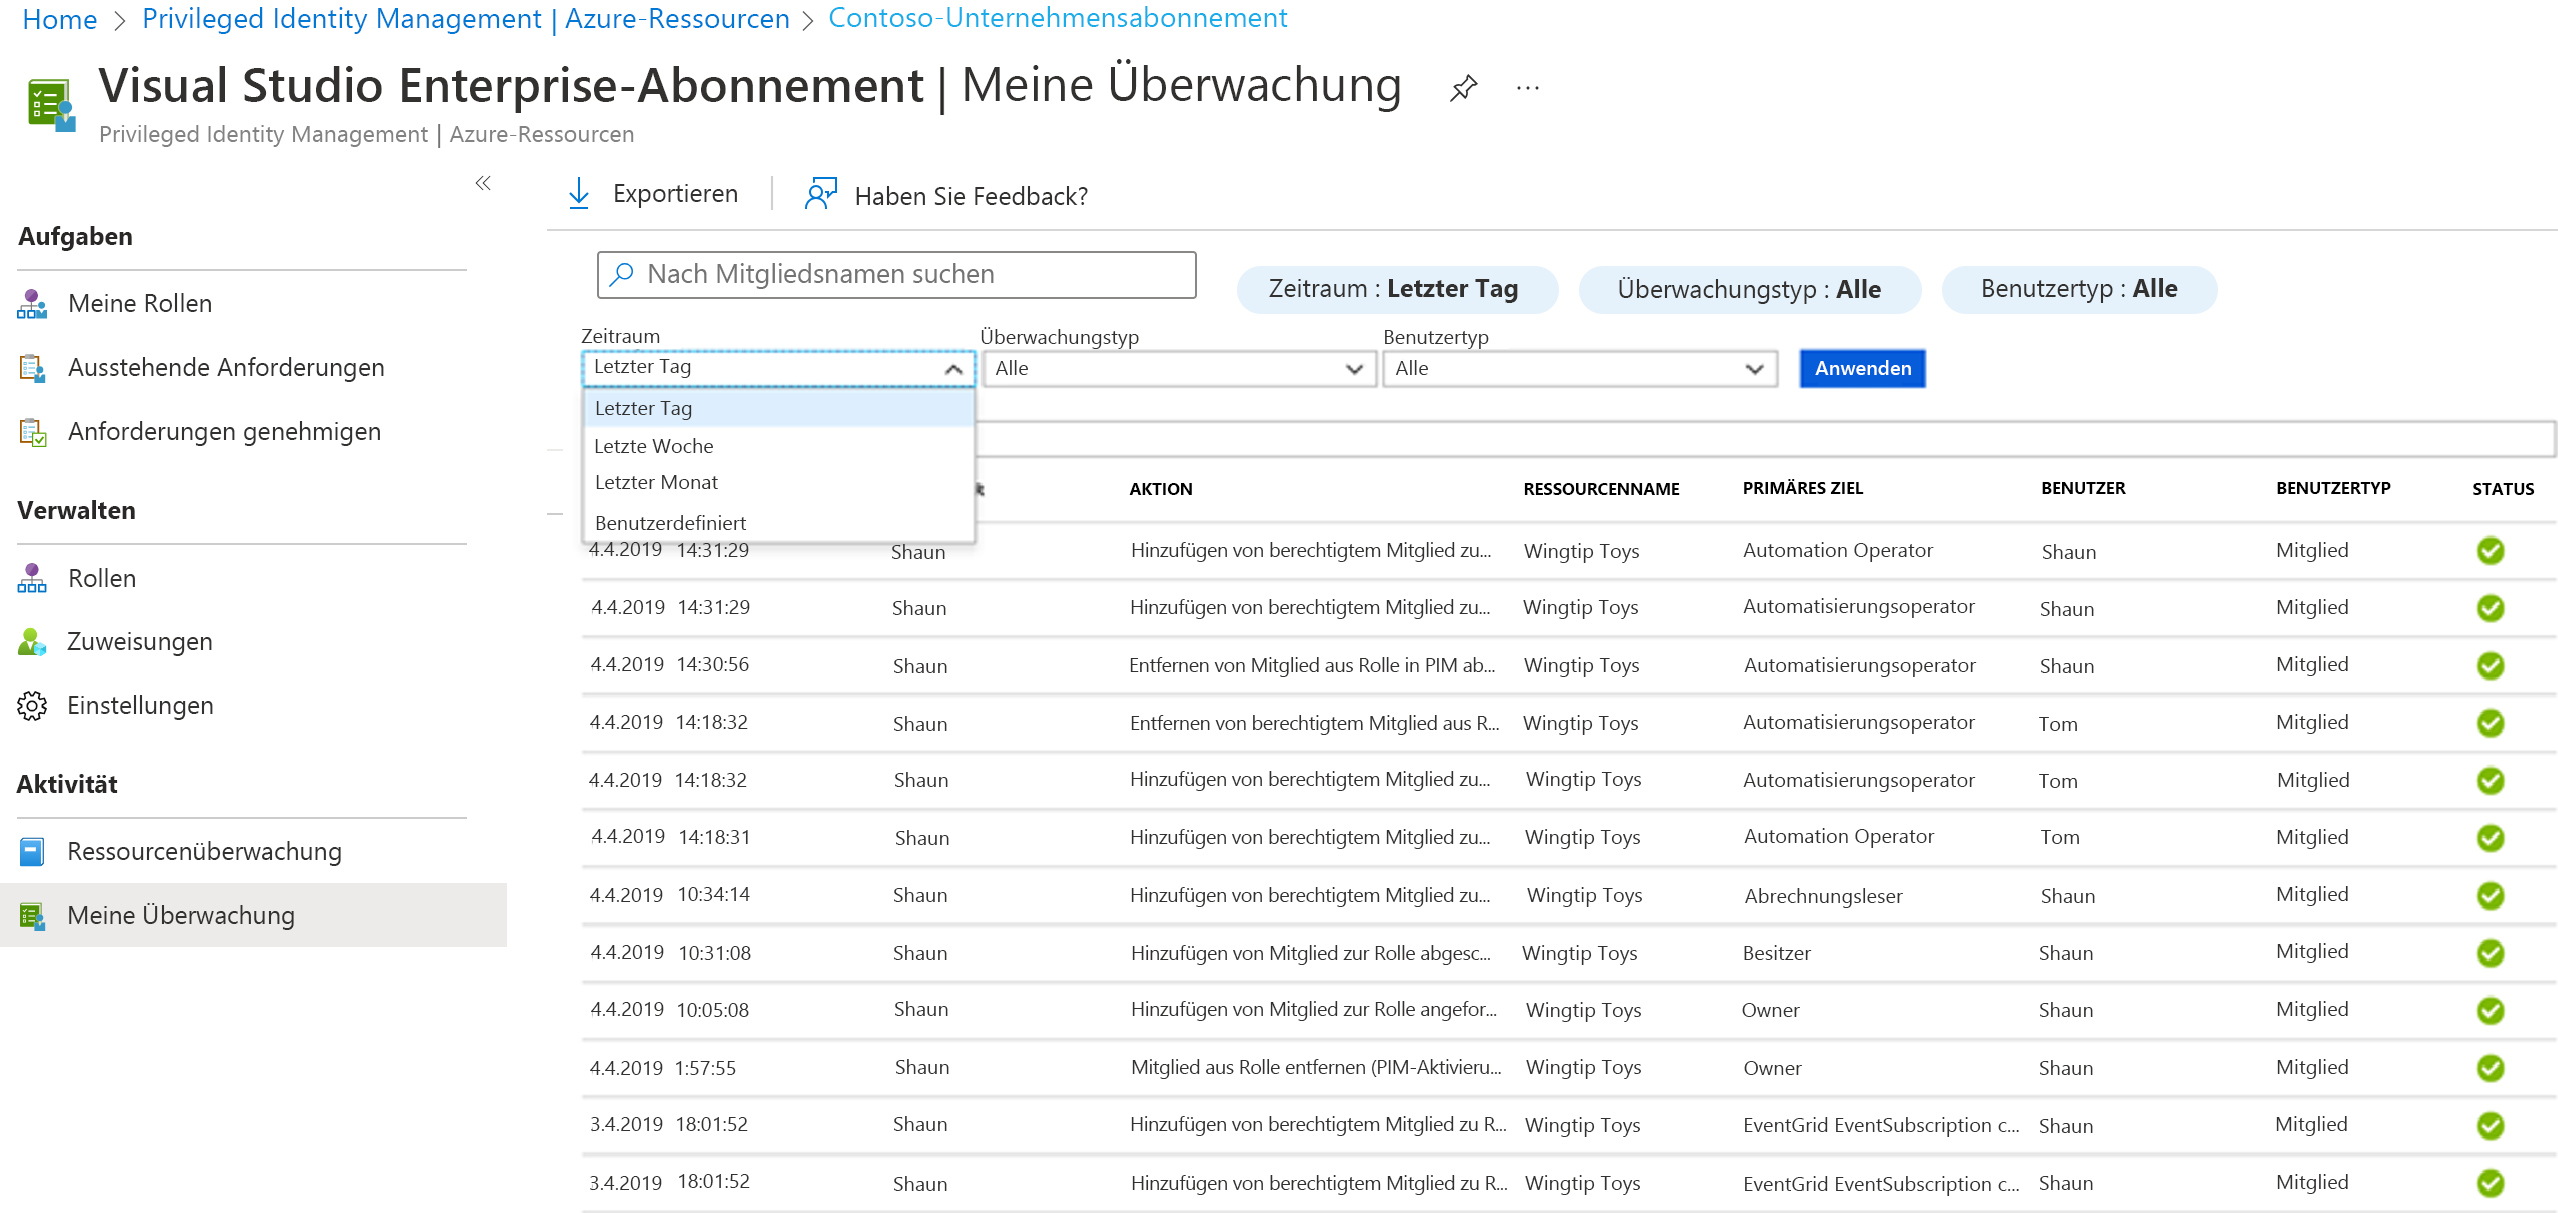Click the green status check for the 10:31:08 row
2558x1213 pixels.
[2490, 953]
